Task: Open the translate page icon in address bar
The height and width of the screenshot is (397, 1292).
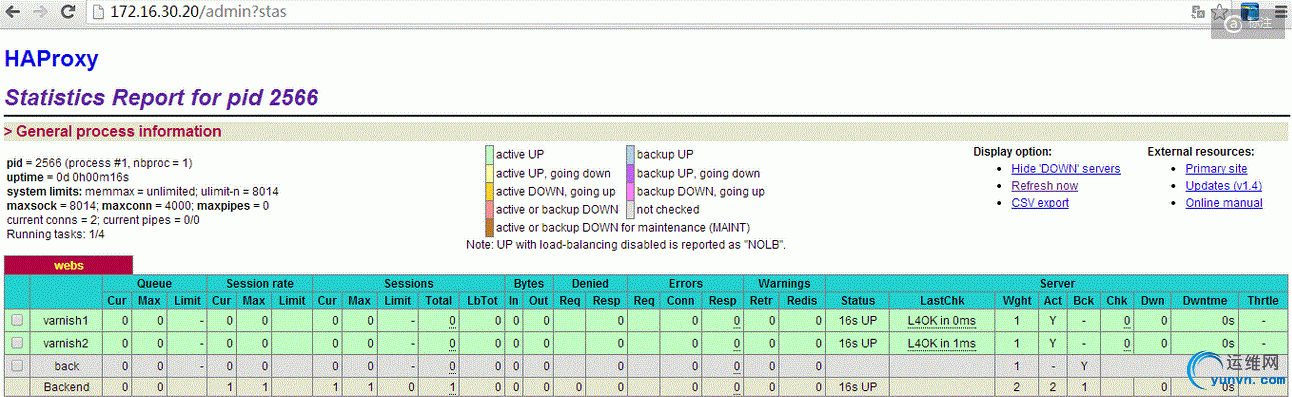Action: coord(1197,13)
